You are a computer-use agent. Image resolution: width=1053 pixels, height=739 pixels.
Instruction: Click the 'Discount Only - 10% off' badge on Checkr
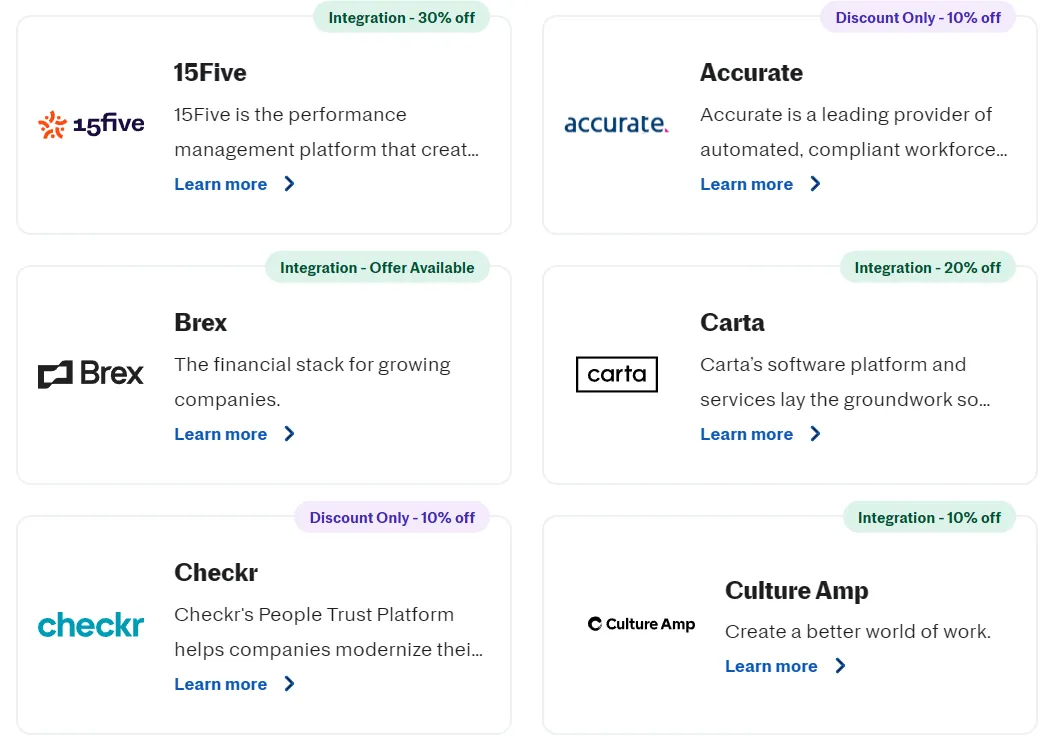[x=392, y=517]
